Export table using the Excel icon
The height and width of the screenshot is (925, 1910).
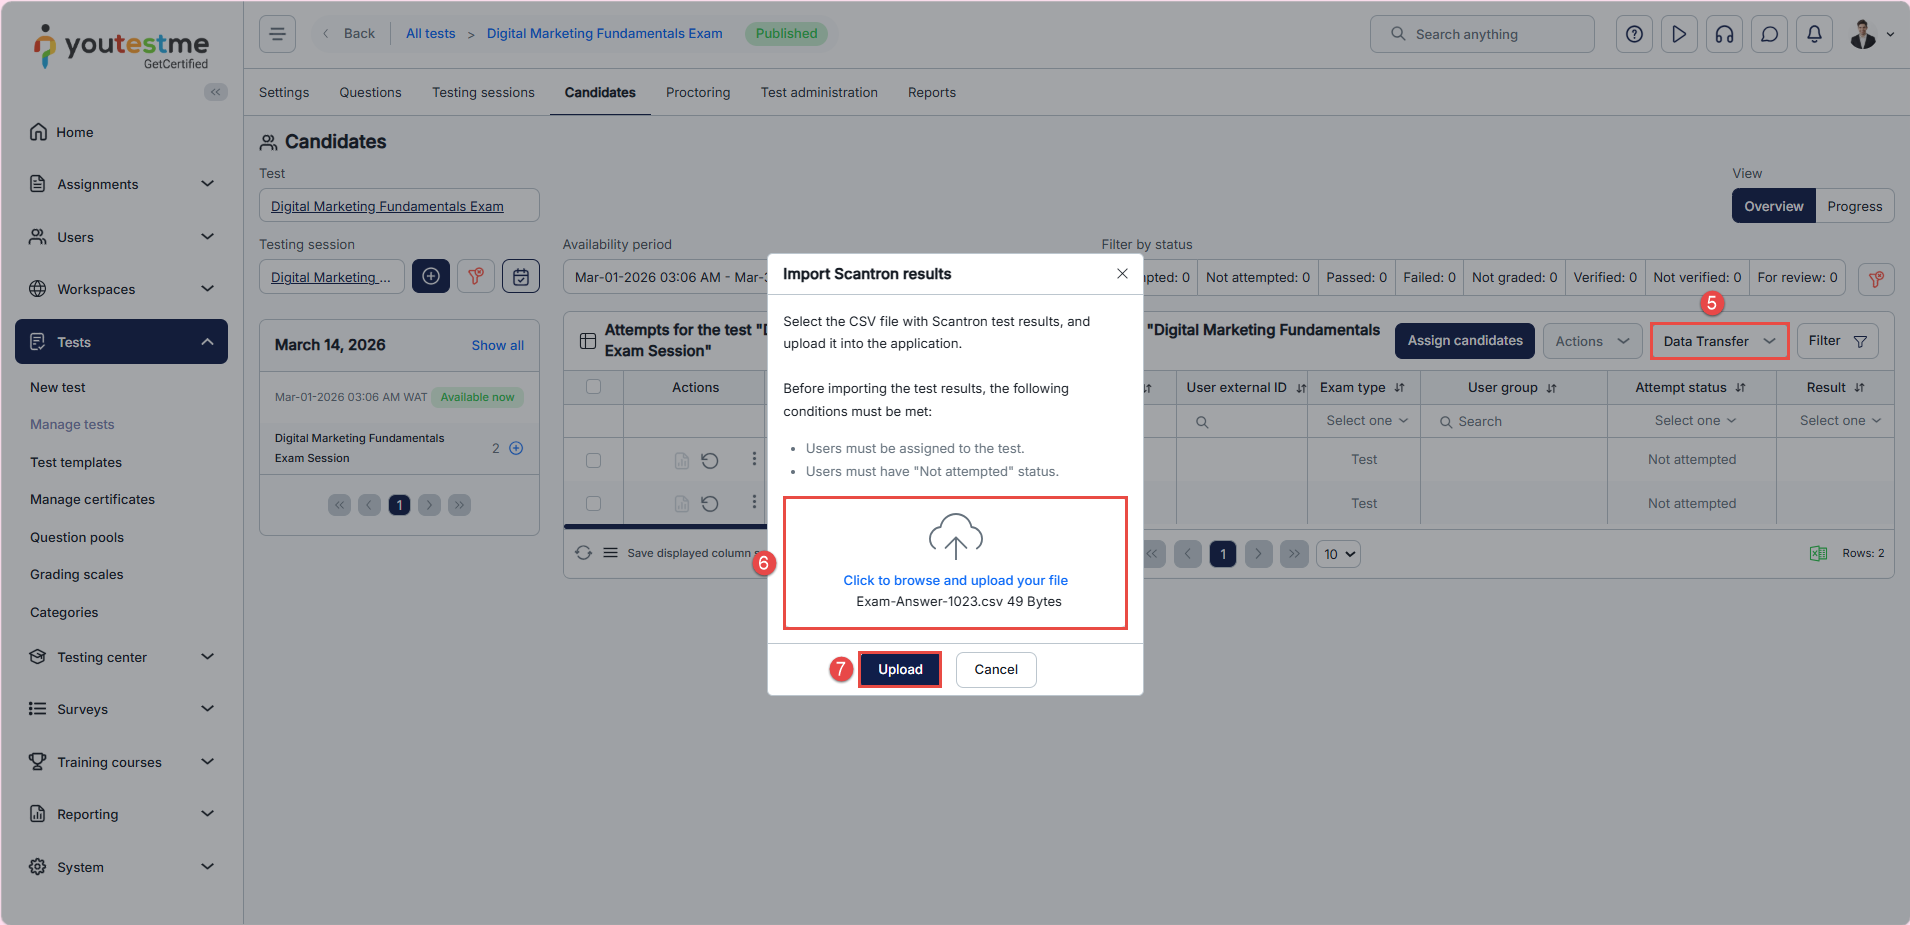[1818, 554]
